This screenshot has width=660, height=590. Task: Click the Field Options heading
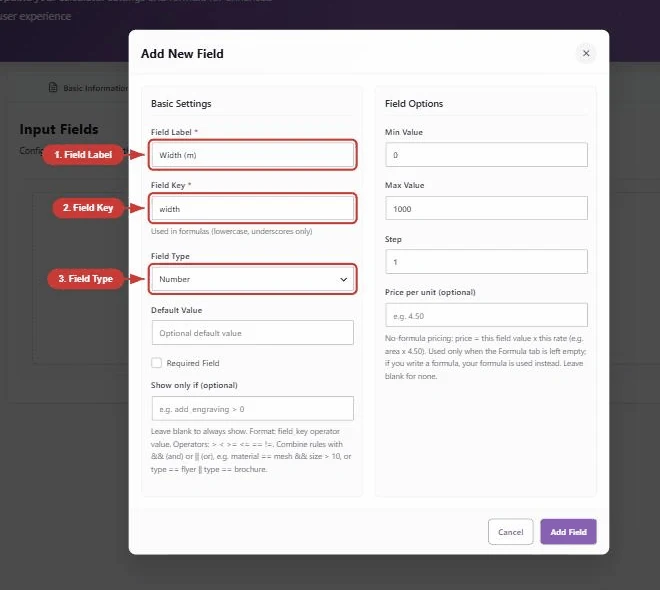click(x=414, y=104)
